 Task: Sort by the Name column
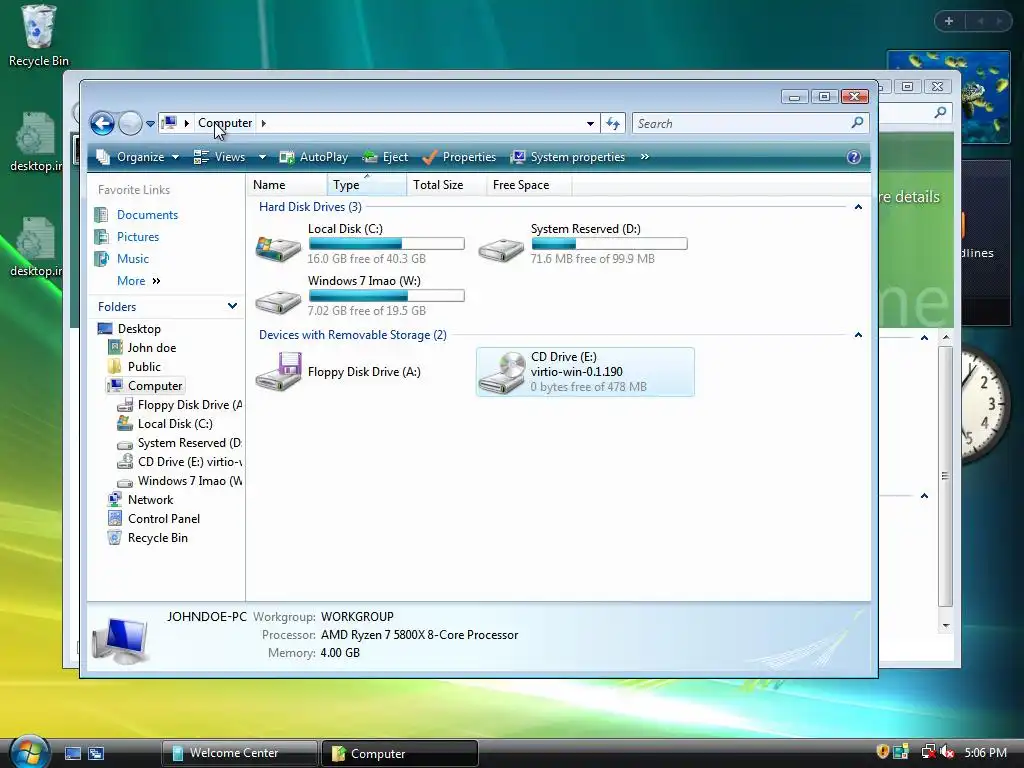pos(287,185)
